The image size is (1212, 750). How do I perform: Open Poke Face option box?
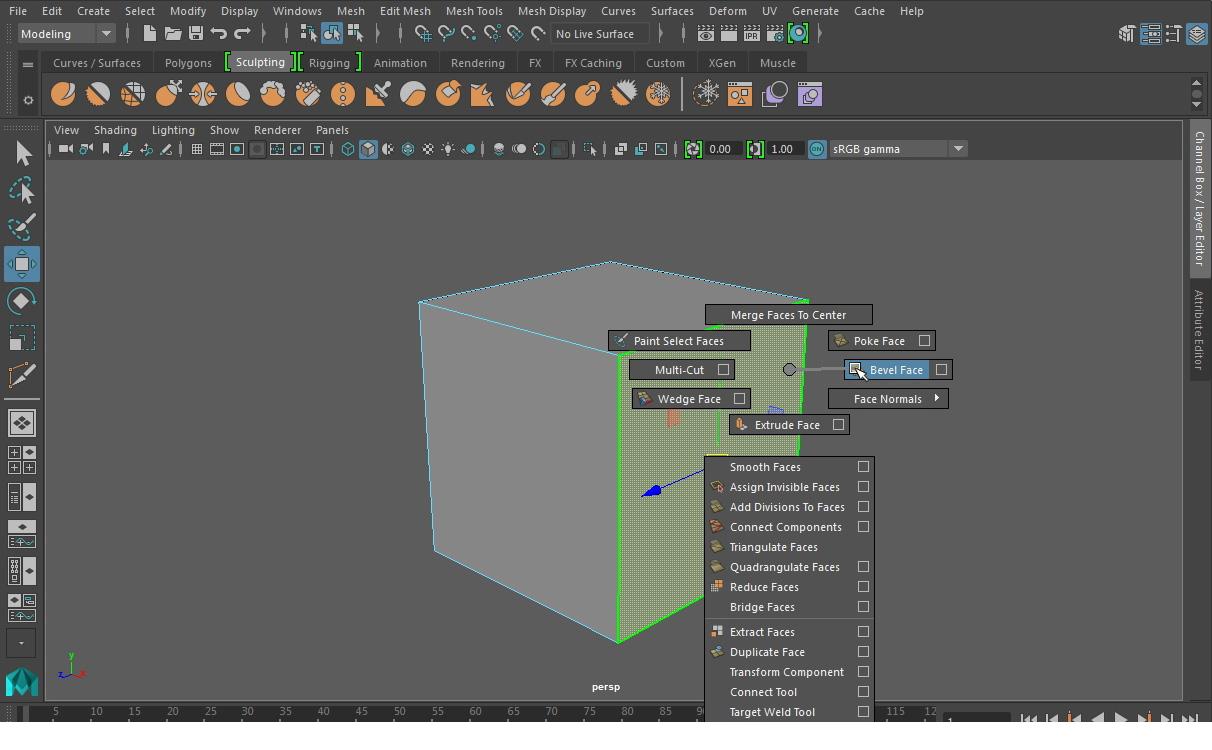pos(924,341)
